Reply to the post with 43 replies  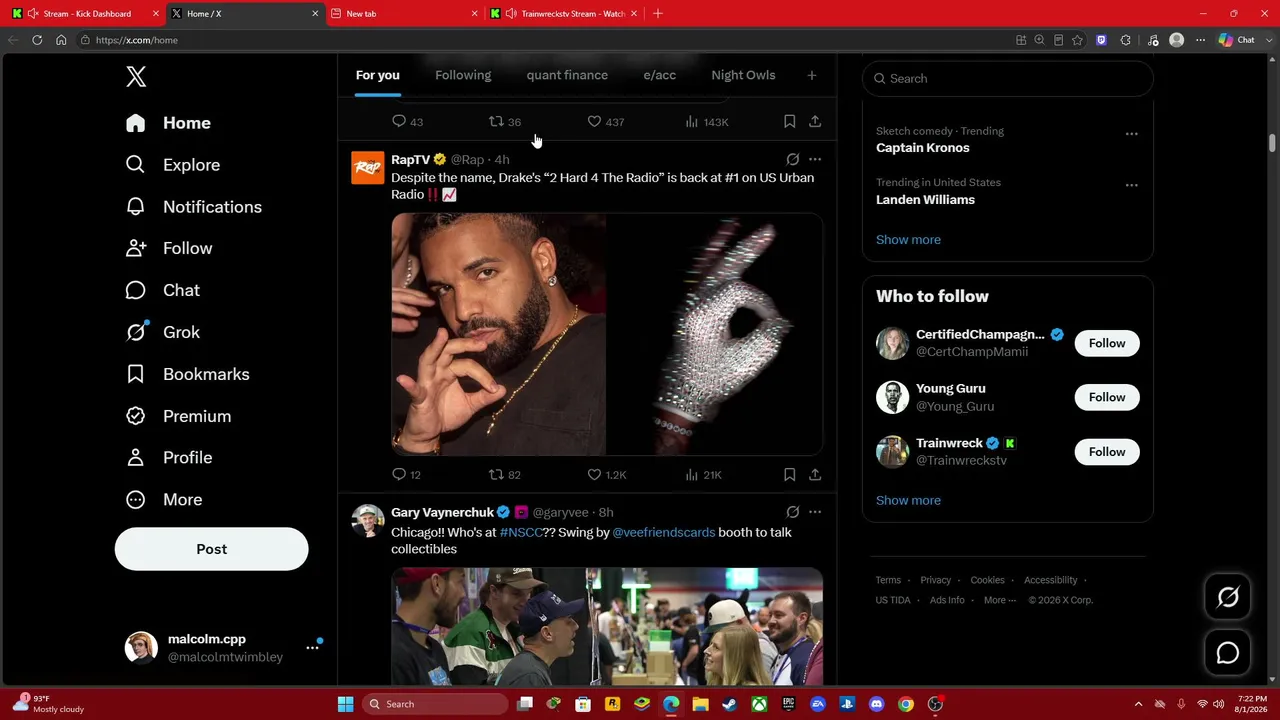pos(407,122)
